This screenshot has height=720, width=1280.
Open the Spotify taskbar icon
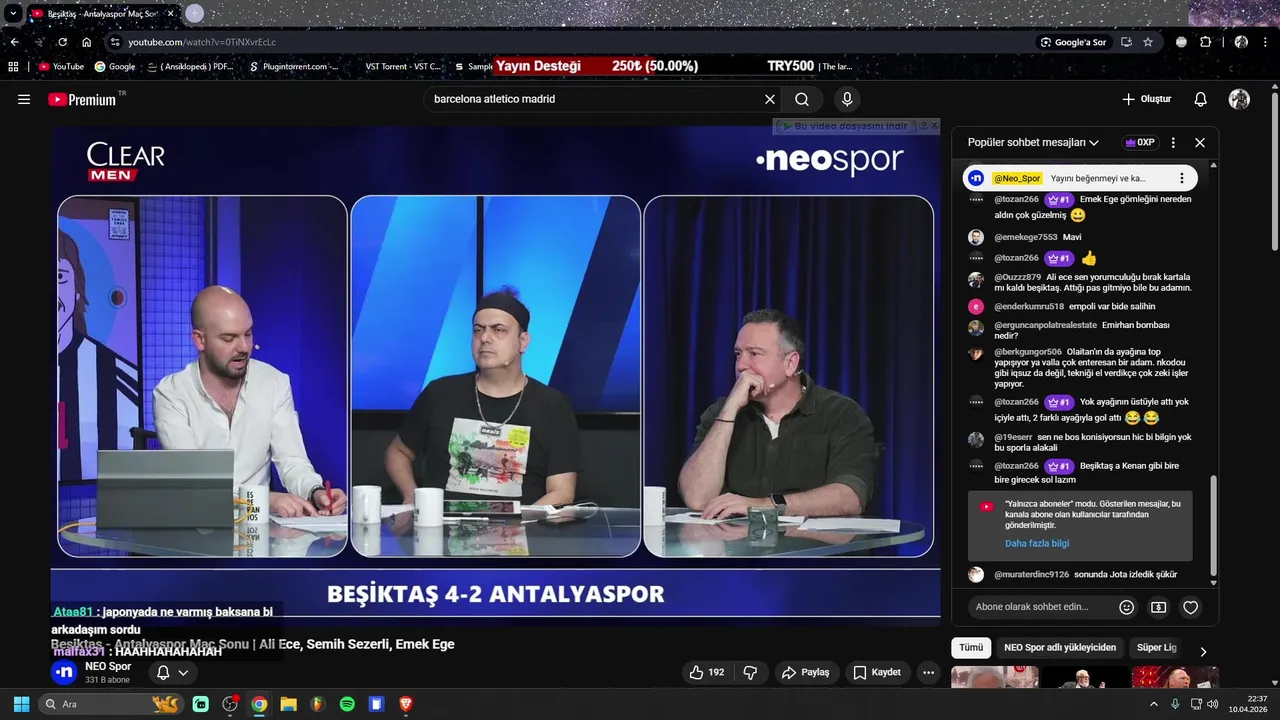(347, 704)
